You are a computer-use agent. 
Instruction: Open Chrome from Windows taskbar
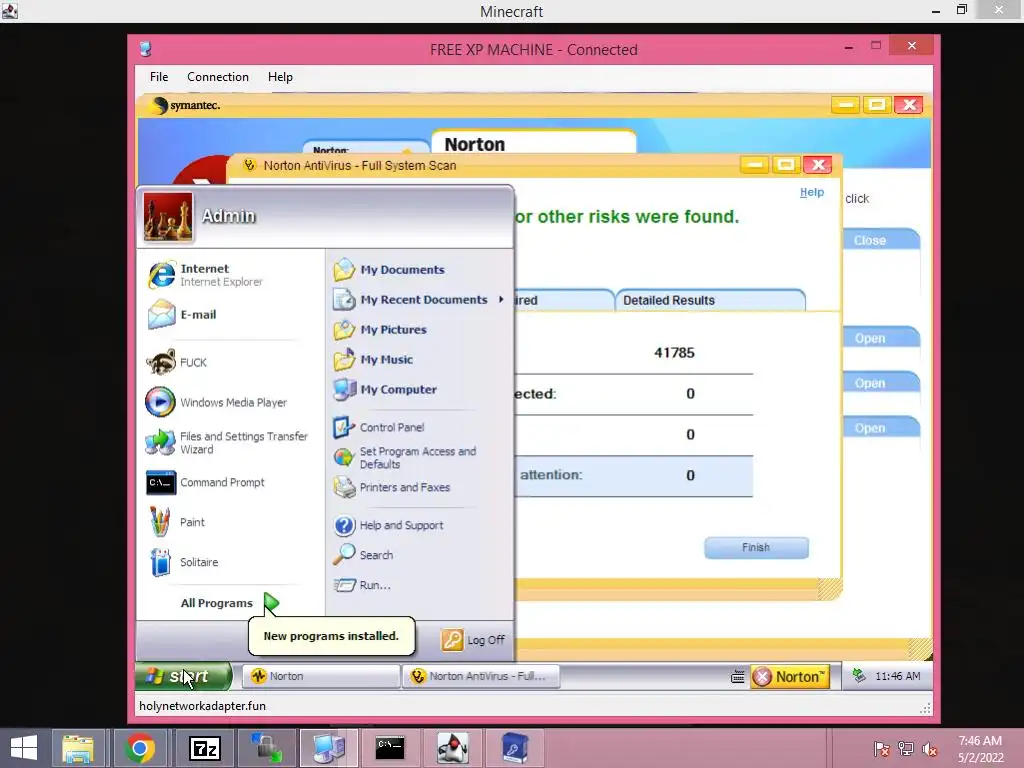(139, 748)
